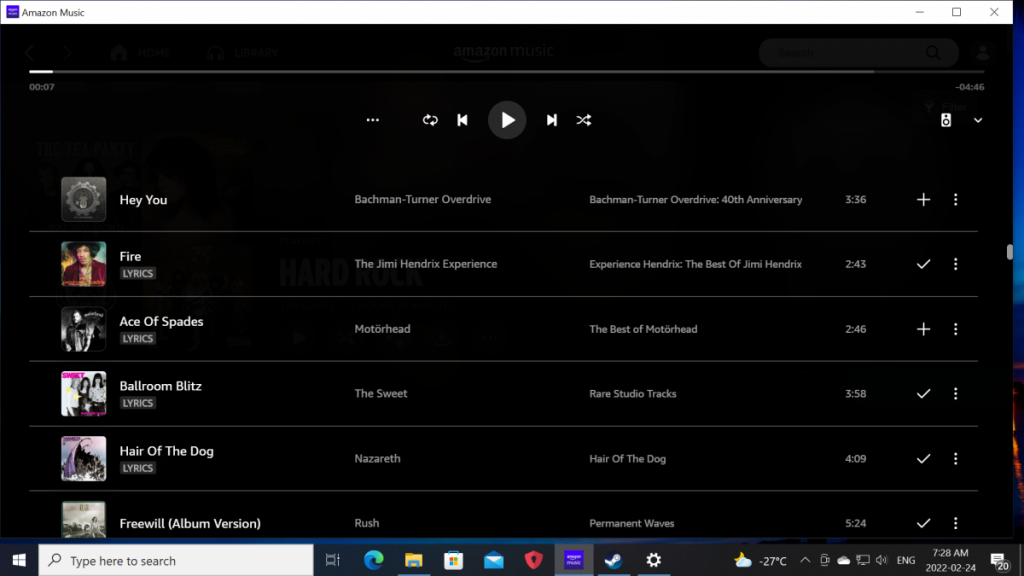
Task: Open album Rare Studio Tracks
Action: (633, 394)
